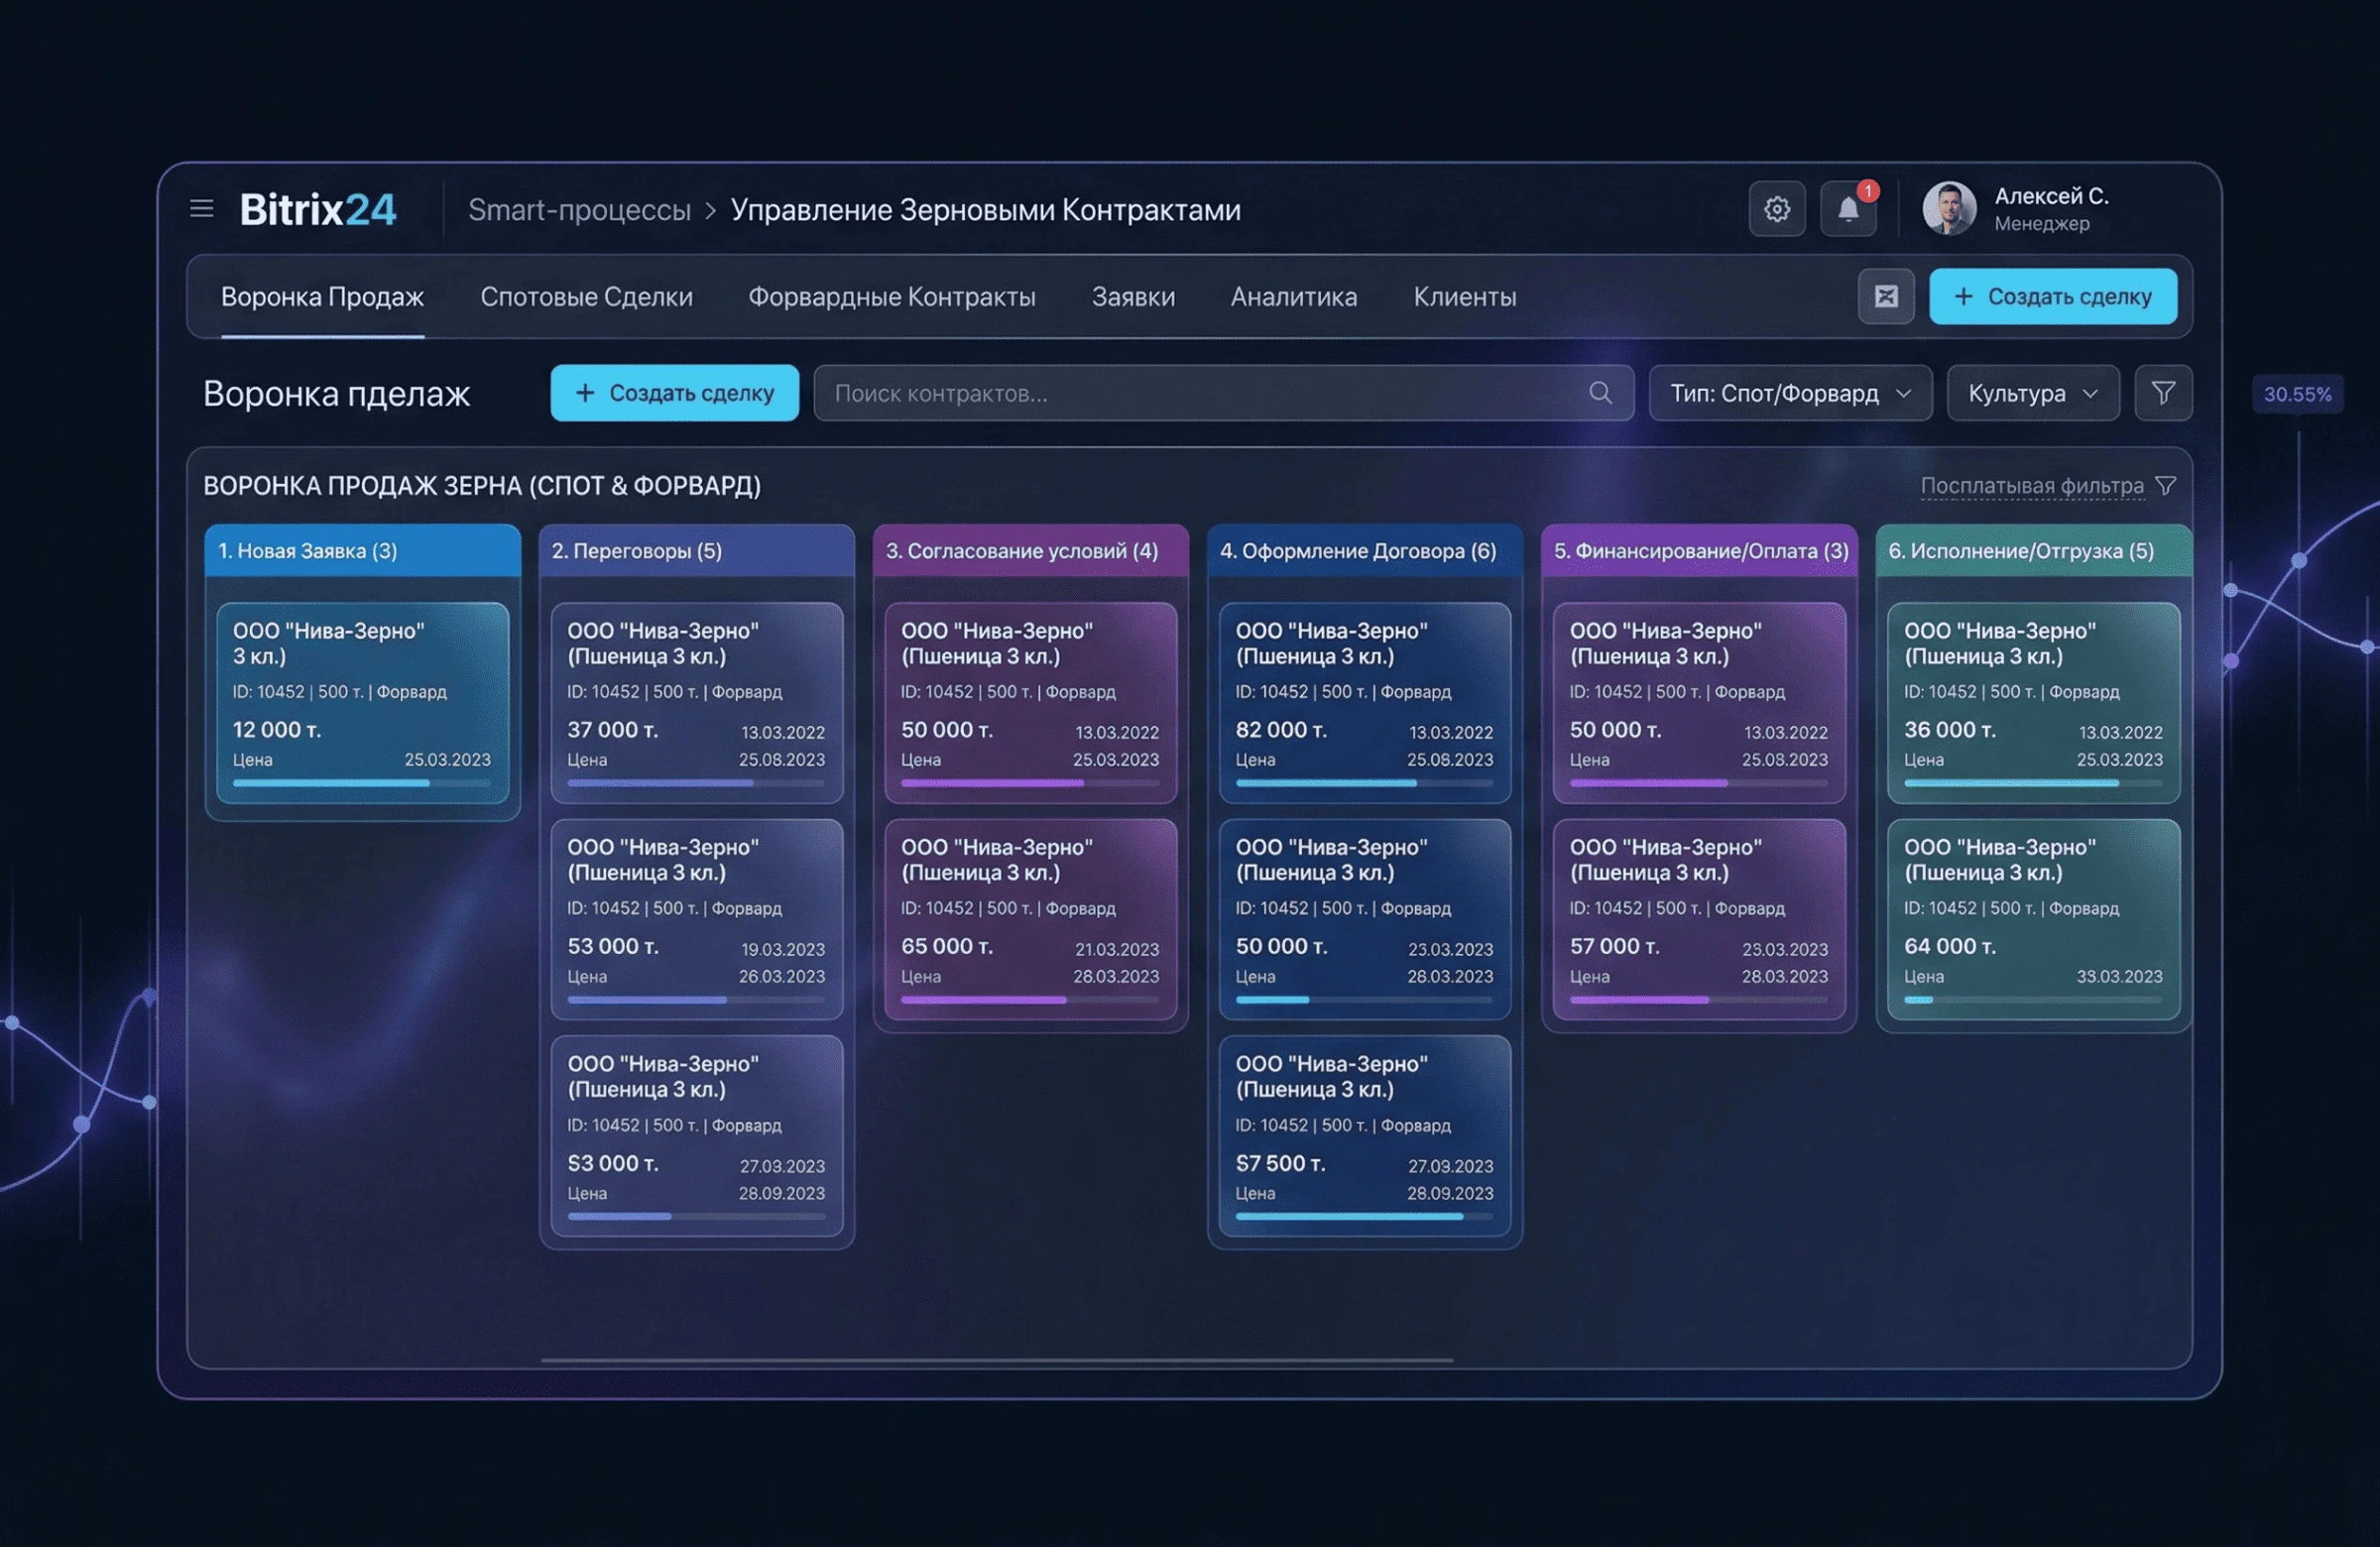Click funnel filter icon beside Культура
The height and width of the screenshot is (1547, 2380).
2162,393
